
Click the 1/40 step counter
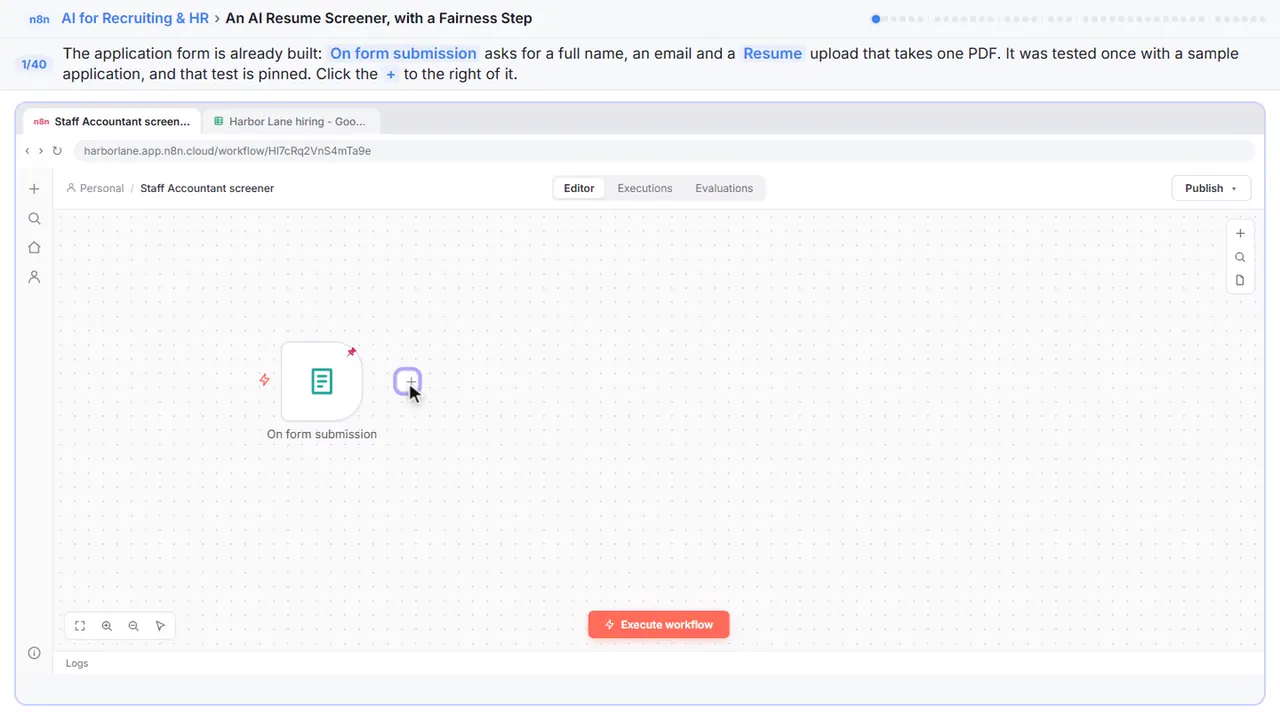tap(34, 64)
